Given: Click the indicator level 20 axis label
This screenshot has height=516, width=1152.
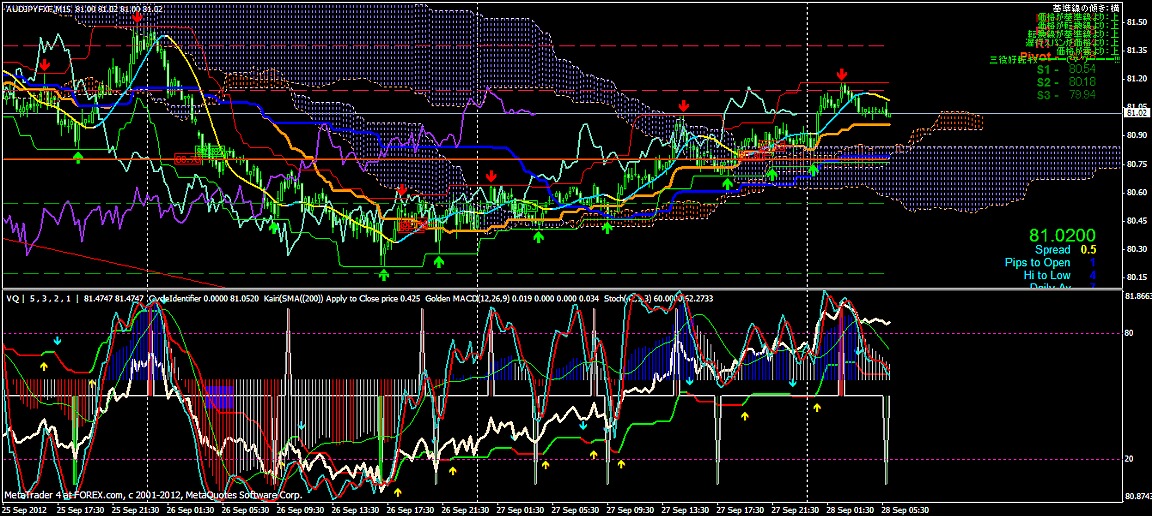Looking at the screenshot, I should [1129, 459].
